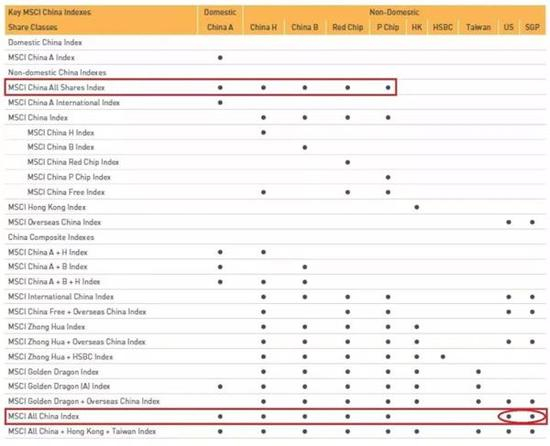Click the circled SGP dot in MSCI All China Index row
This screenshot has height=446, width=550.
pos(532,417)
